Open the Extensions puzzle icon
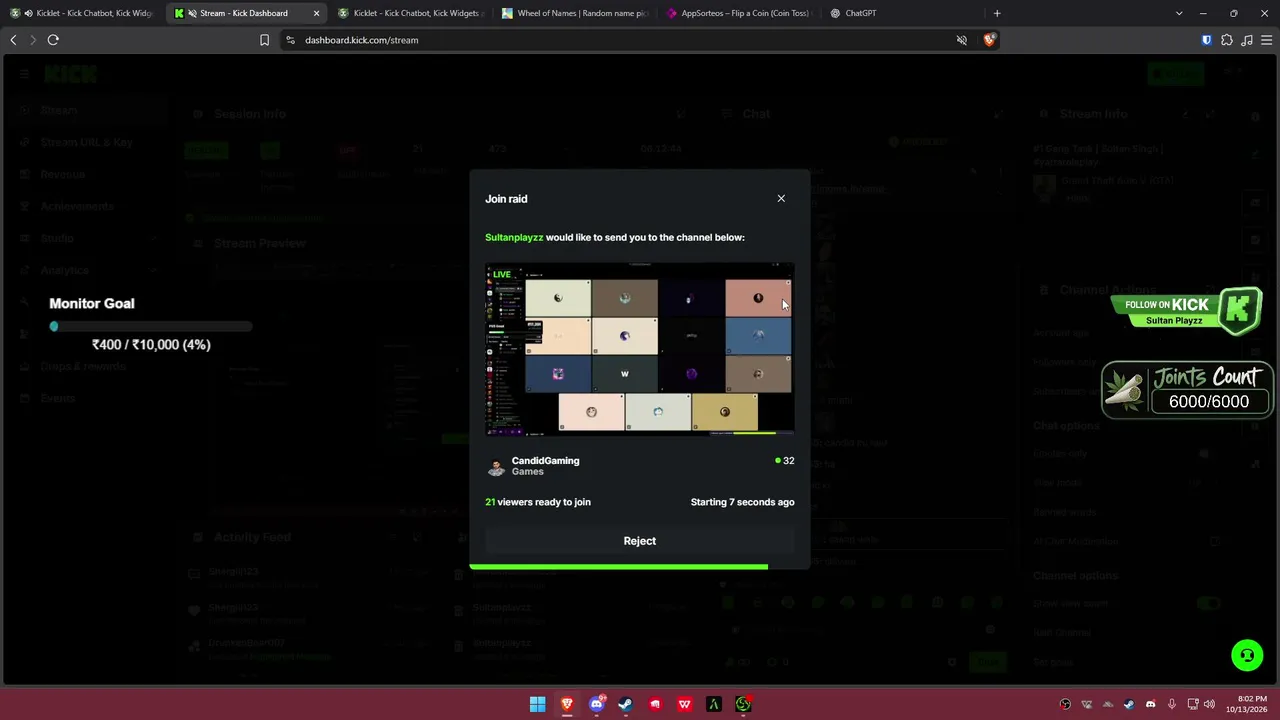 pos(1227,40)
